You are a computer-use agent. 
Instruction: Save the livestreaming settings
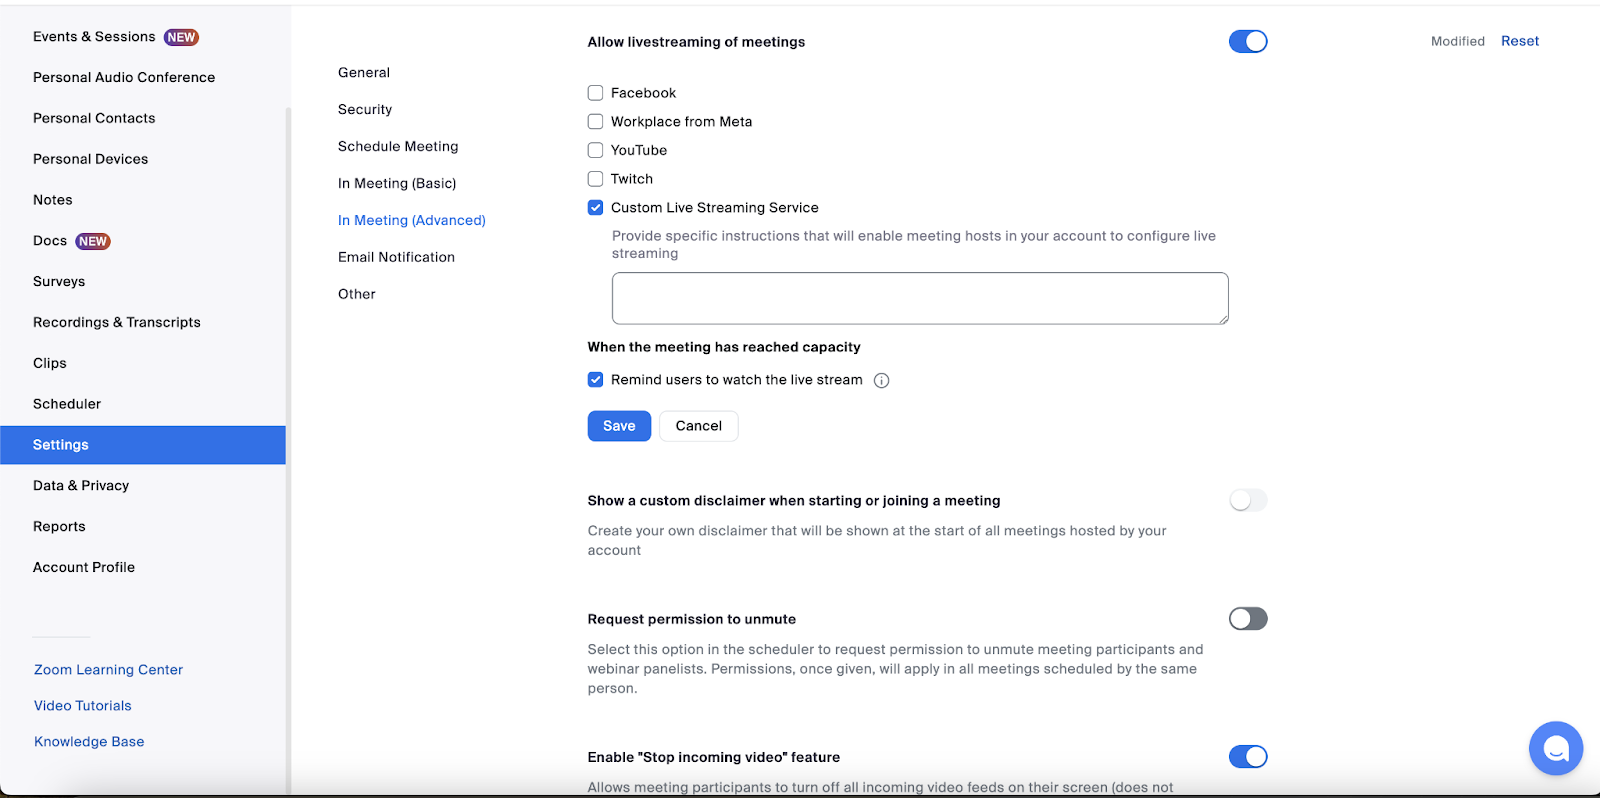(619, 426)
